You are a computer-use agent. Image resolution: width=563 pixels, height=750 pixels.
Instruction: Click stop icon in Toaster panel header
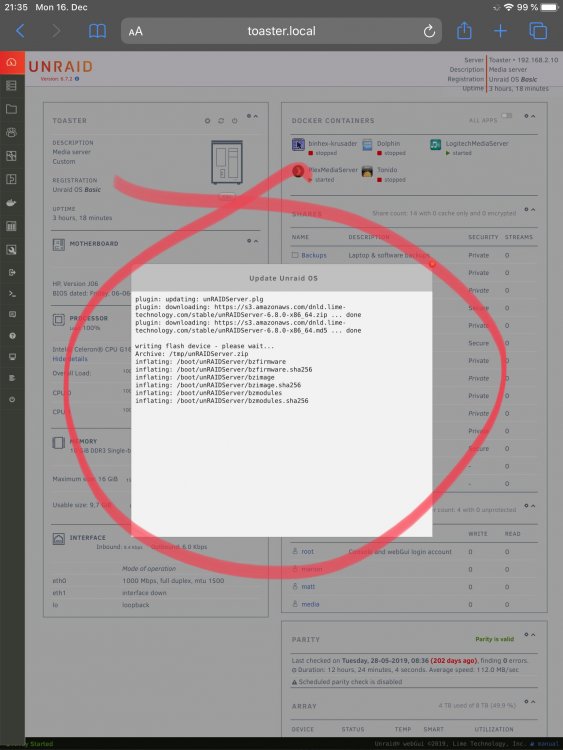click(207, 121)
